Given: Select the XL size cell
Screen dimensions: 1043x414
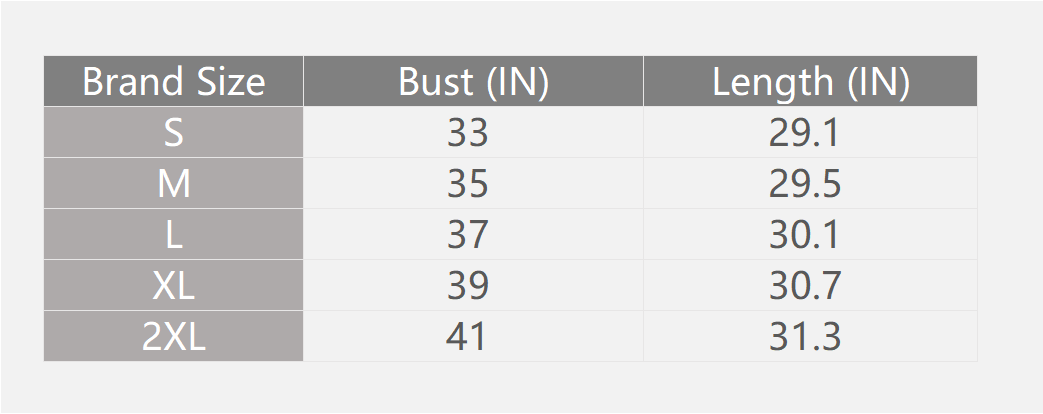Looking at the screenshot, I should tap(174, 286).
